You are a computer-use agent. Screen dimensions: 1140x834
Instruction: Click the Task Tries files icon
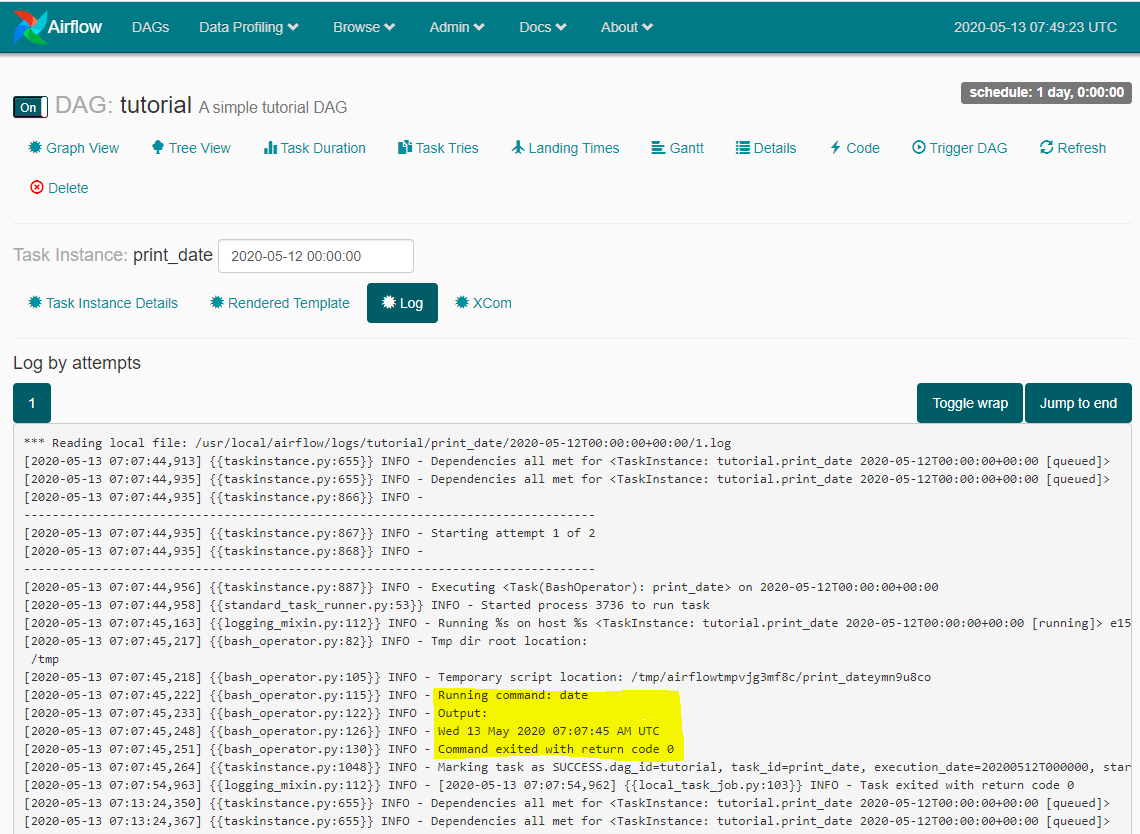point(405,148)
